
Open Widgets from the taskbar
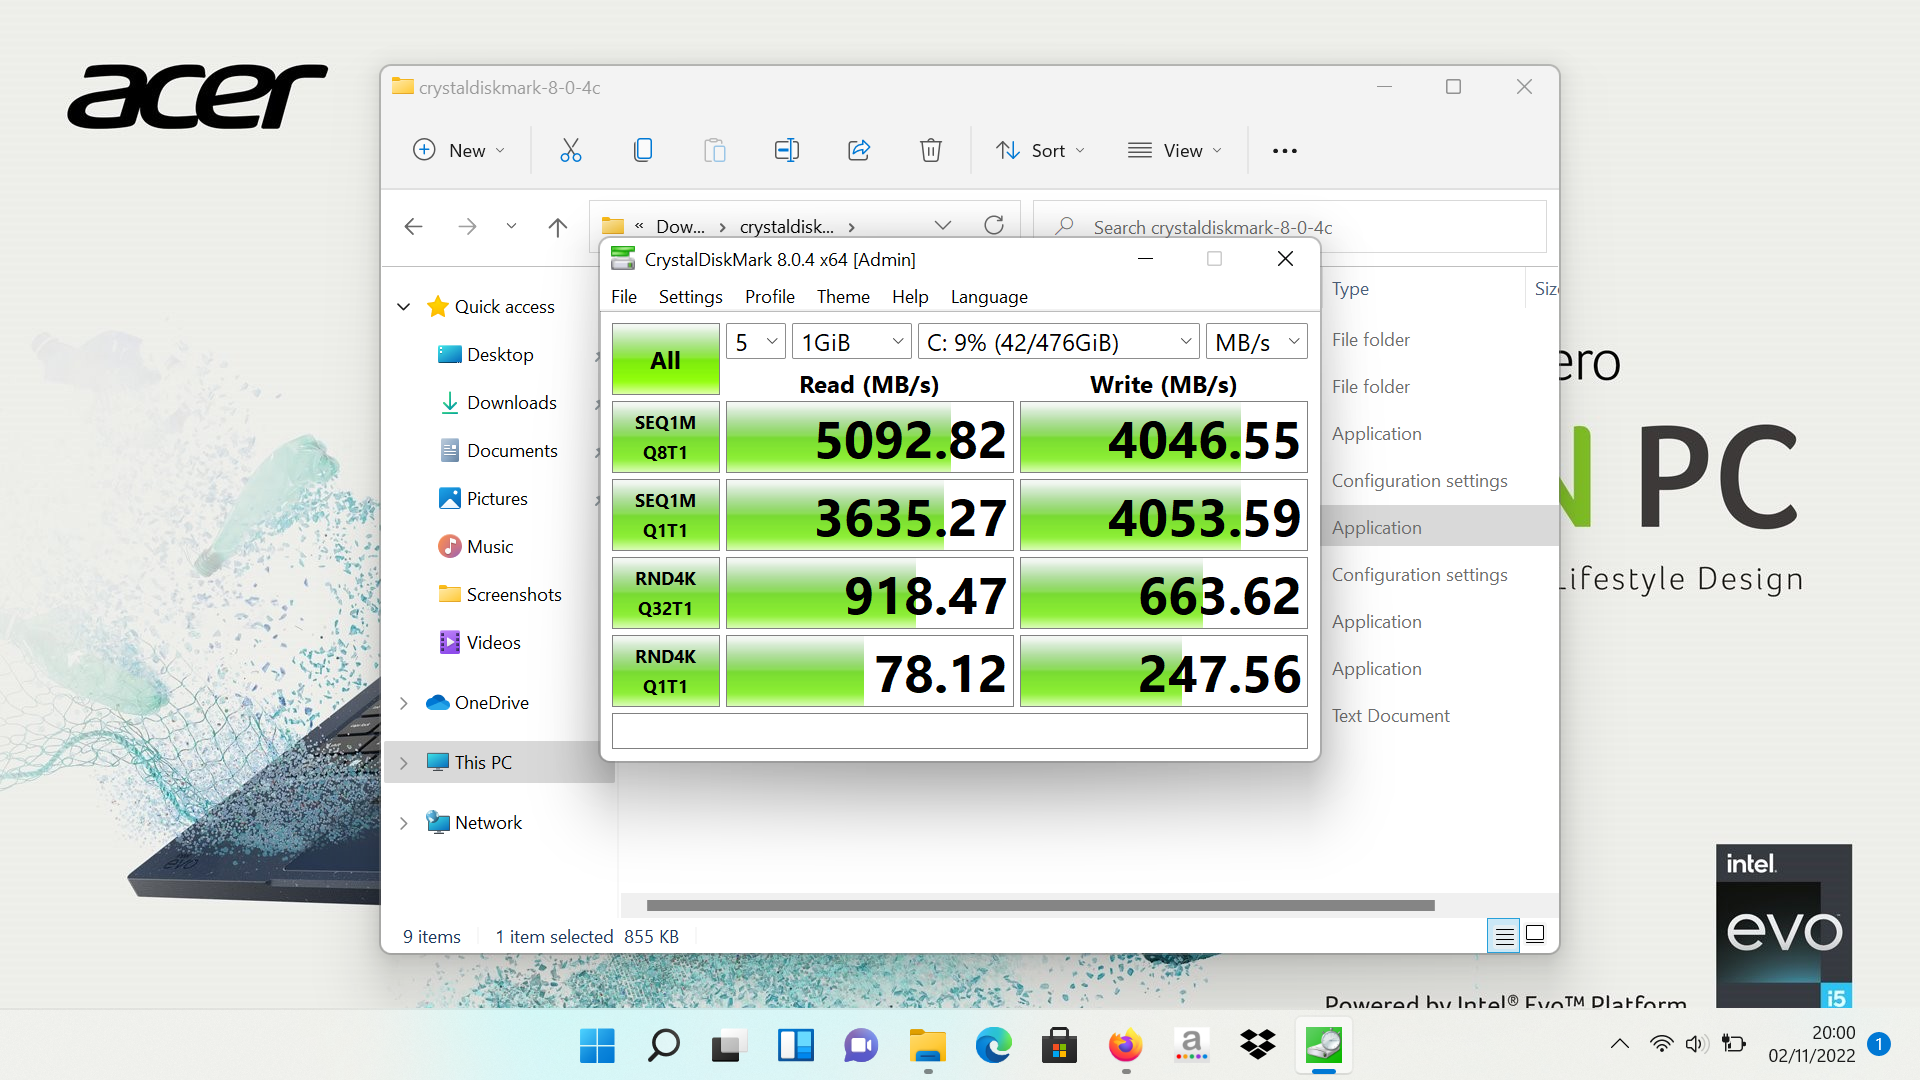click(x=795, y=1046)
